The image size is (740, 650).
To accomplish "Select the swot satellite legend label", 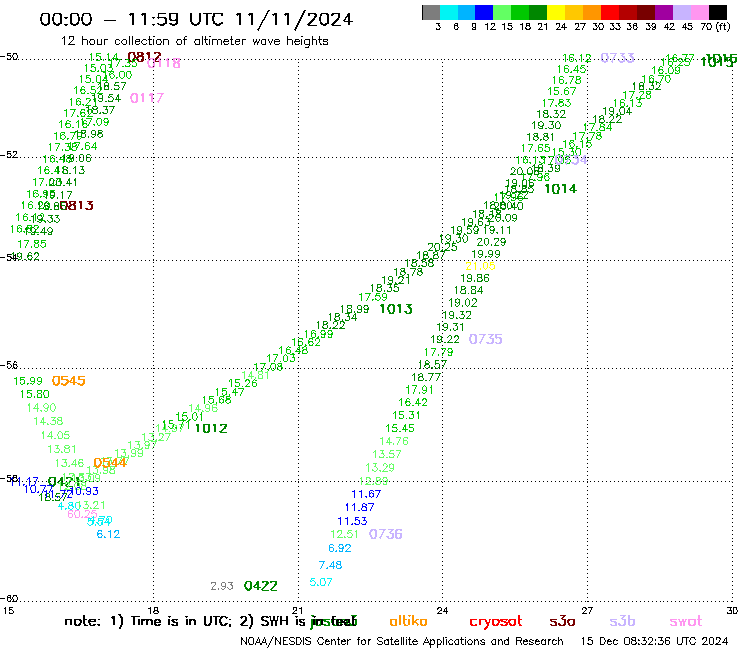I will coord(686,622).
